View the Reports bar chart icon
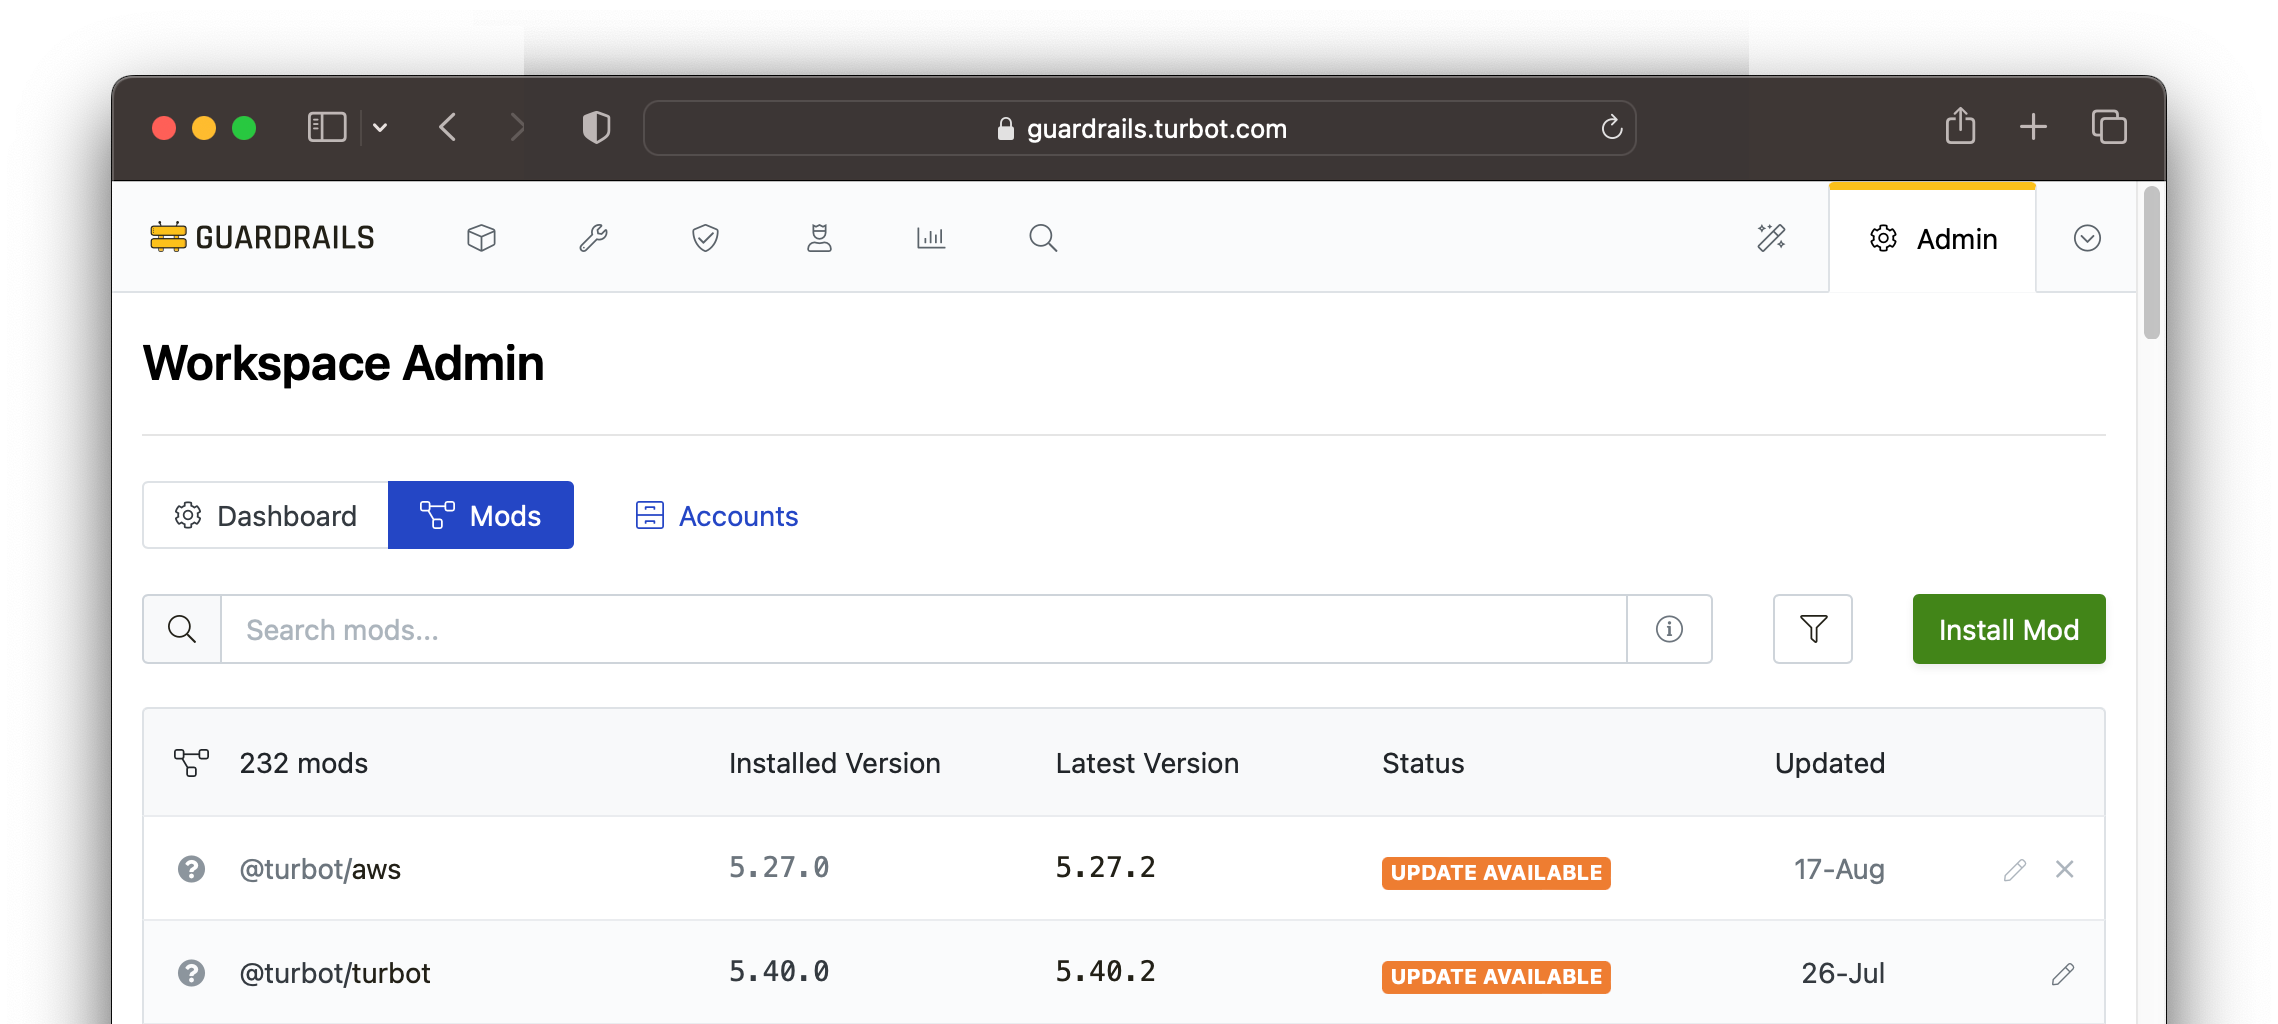This screenshot has width=2278, height=1024. click(930, 238)
